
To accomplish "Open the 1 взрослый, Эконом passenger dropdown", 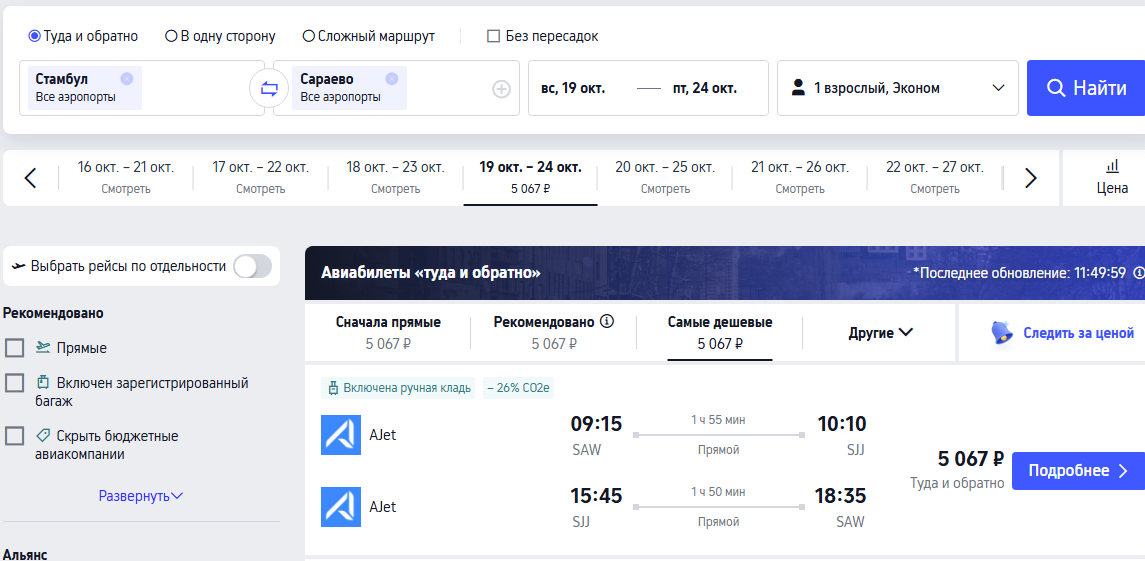I will (x=897, y=88).
